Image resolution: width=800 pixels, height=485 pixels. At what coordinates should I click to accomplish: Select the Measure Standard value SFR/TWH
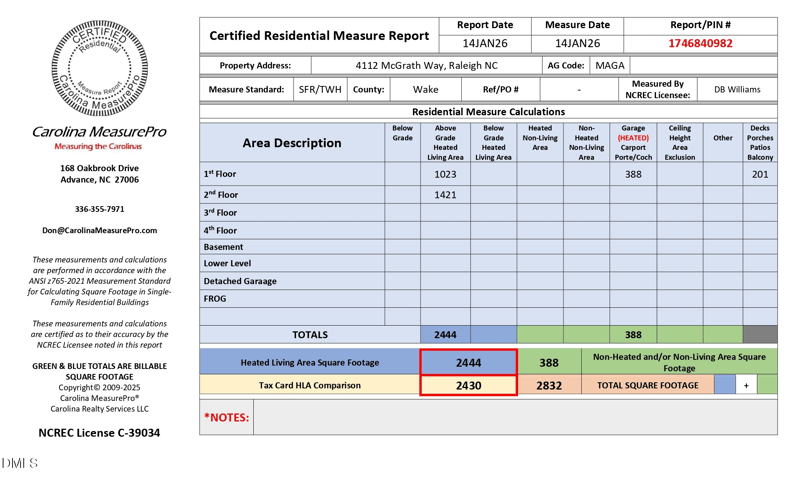pos(320,89)
